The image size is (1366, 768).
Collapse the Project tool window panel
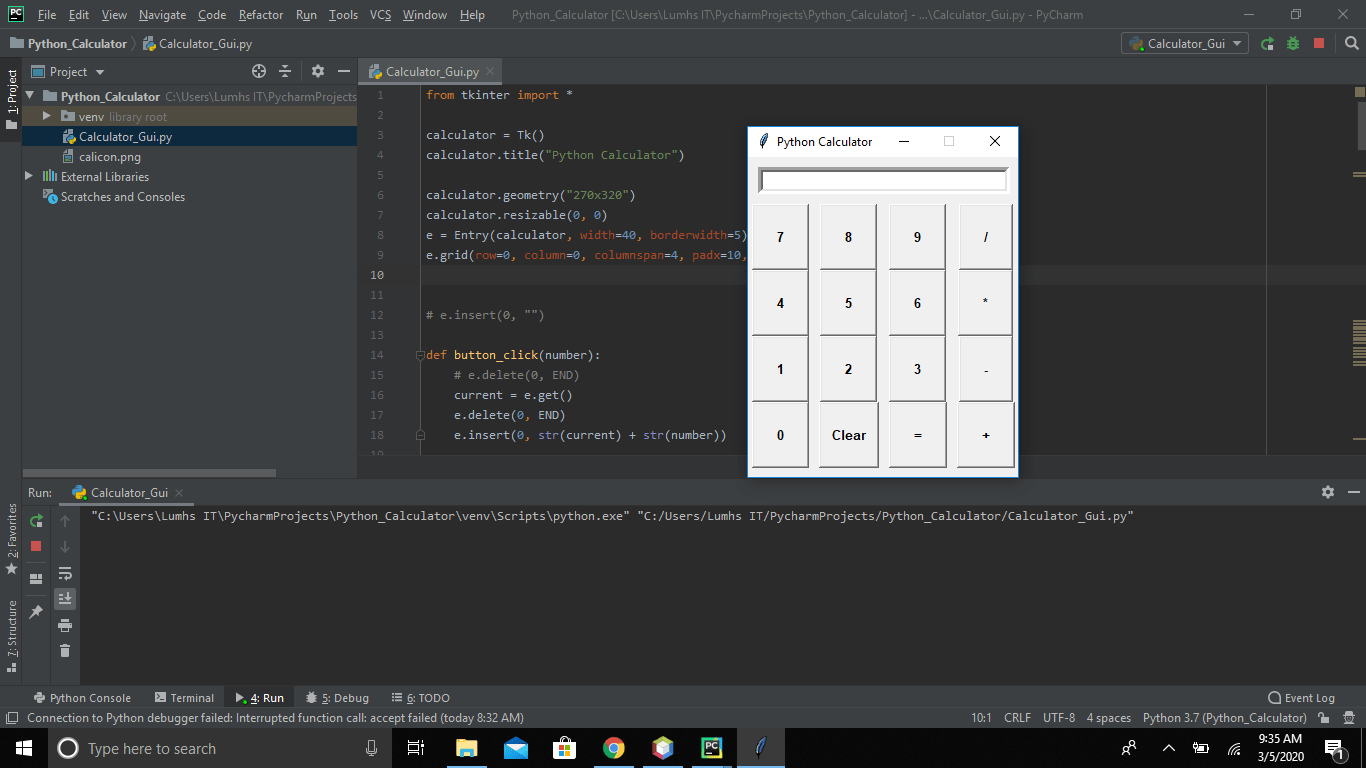pos(343,71)
